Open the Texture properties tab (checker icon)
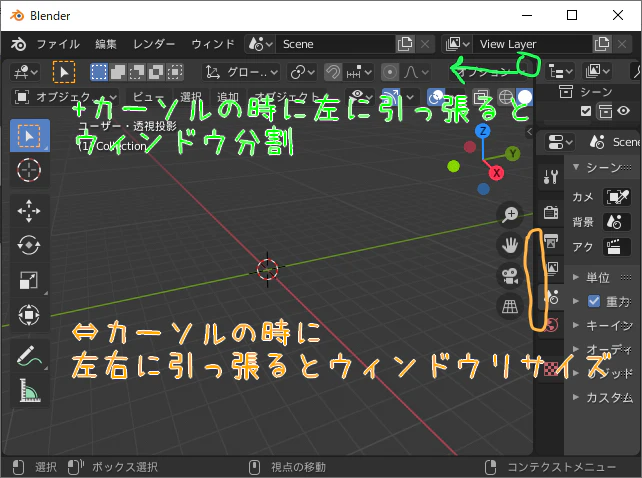 click(551, 369)
